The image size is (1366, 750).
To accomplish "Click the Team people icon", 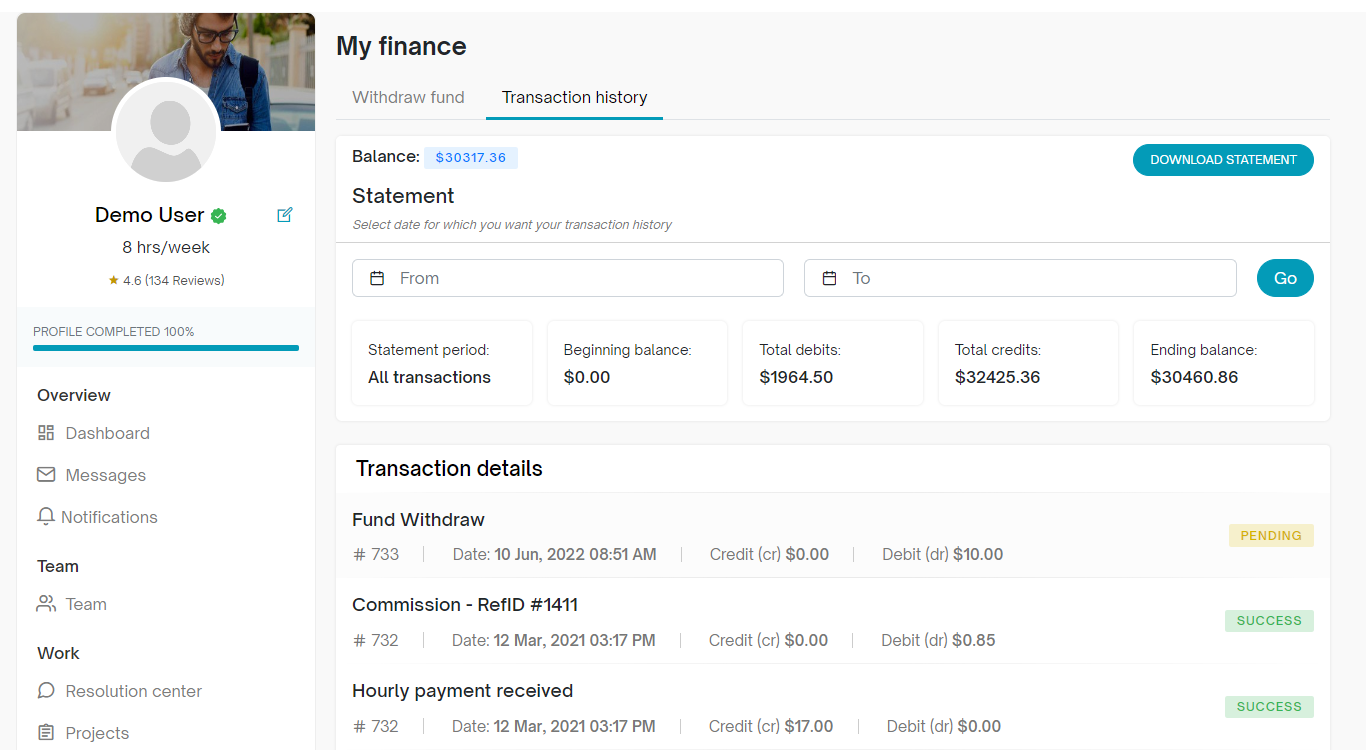I will click(x=46, y=604).
